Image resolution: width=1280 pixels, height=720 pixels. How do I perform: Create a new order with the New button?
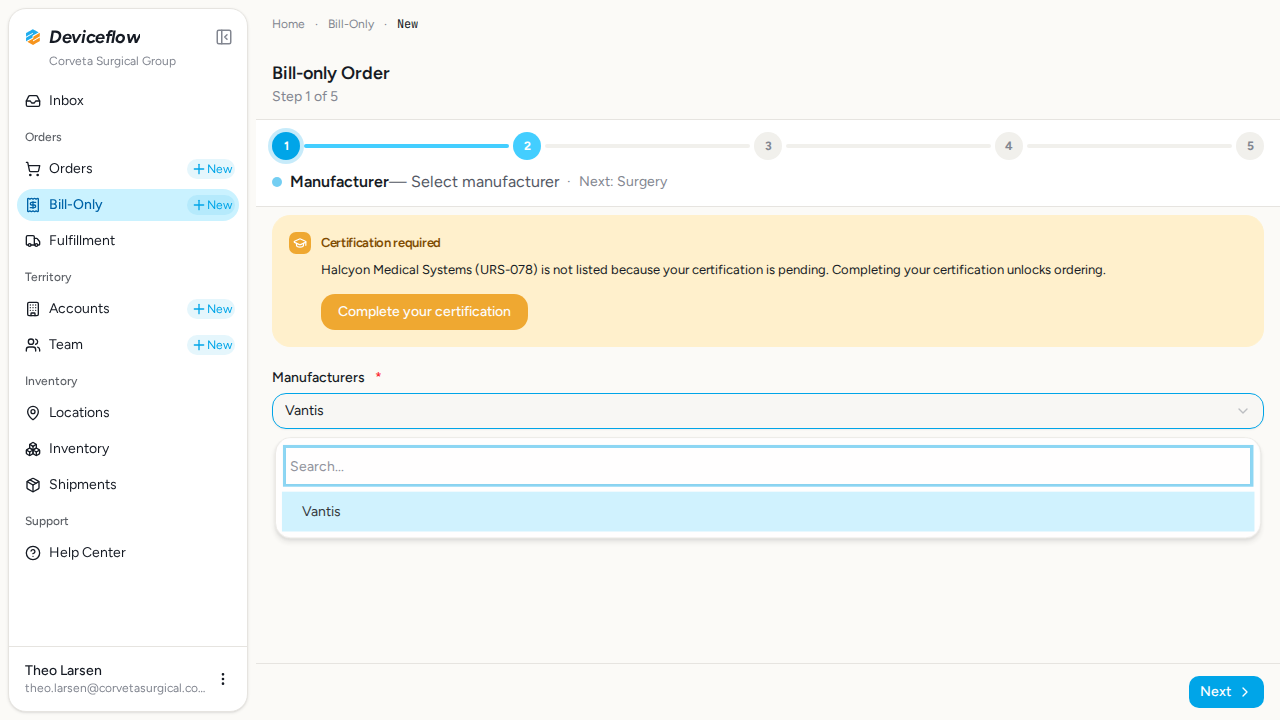[211, 169]
